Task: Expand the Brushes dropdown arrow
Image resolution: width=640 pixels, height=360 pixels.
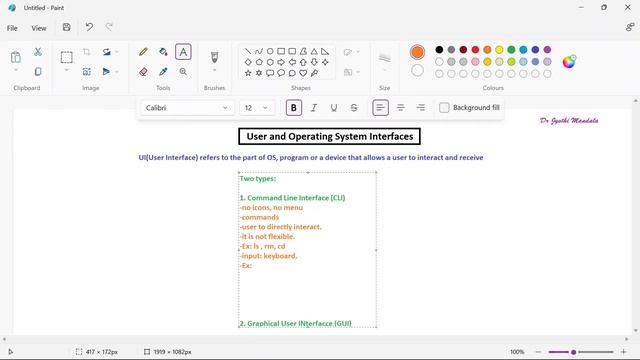Action: [x=214, y=70]
